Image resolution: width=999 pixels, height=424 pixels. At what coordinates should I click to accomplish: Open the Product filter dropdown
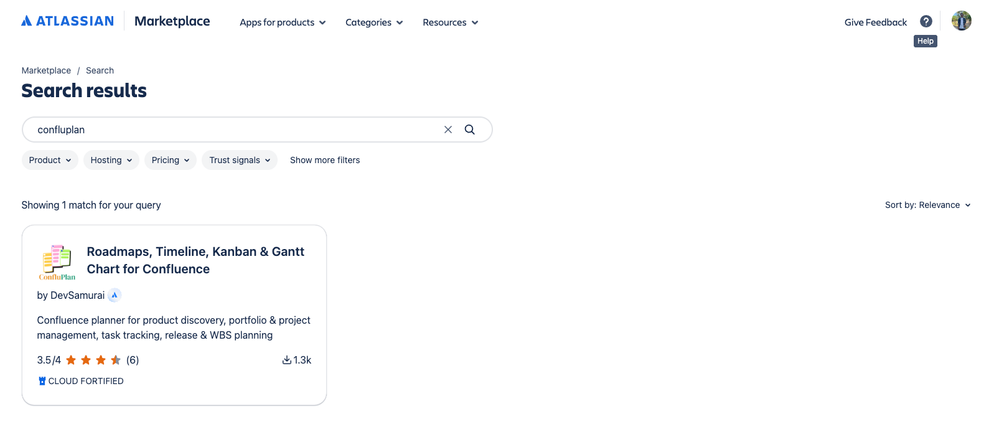[50, 160]
